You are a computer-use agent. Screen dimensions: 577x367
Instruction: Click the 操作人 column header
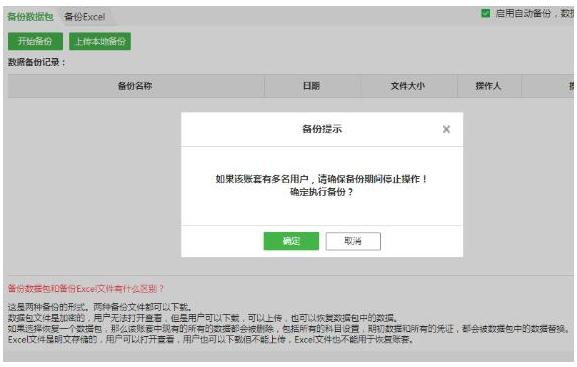point(488,86)
